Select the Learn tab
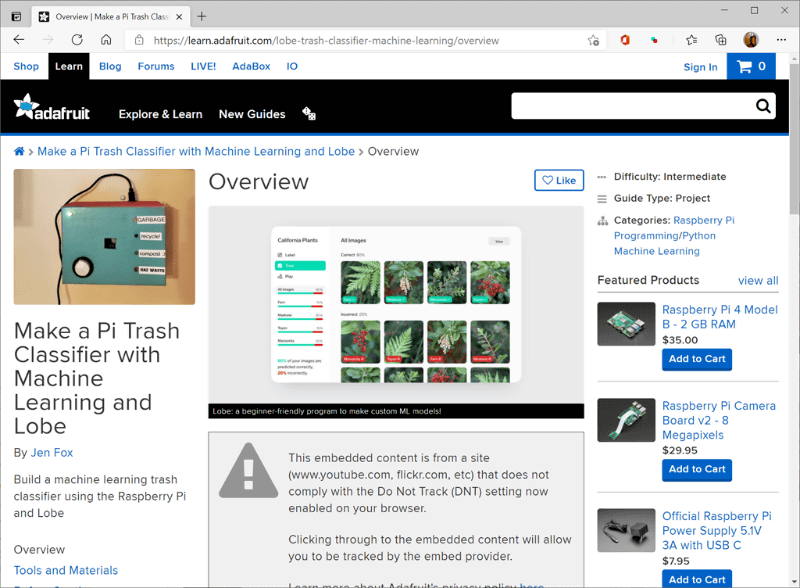This screenshot has height=588, width=800. click(69, 66)
